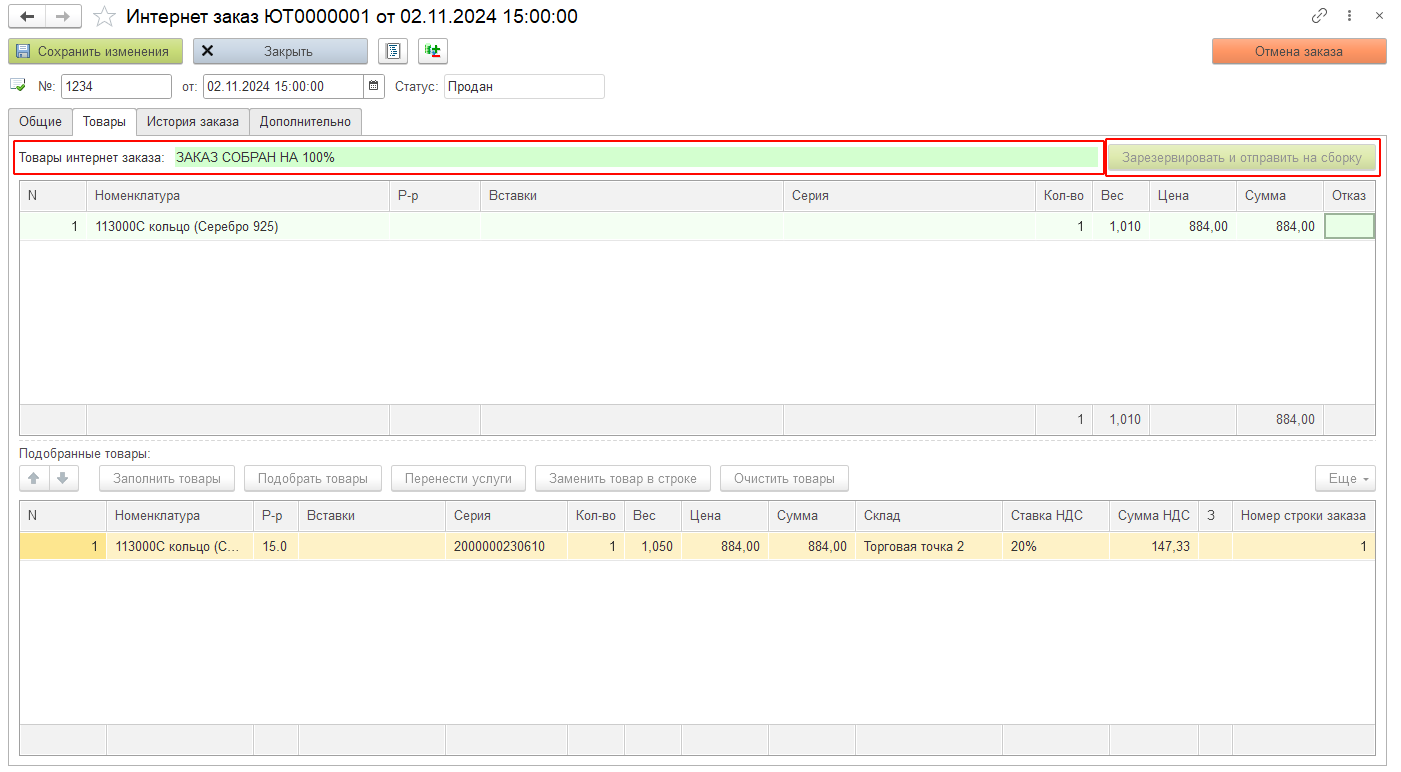
Task: Click Перенести услуги button
Action: coord(458,478)
